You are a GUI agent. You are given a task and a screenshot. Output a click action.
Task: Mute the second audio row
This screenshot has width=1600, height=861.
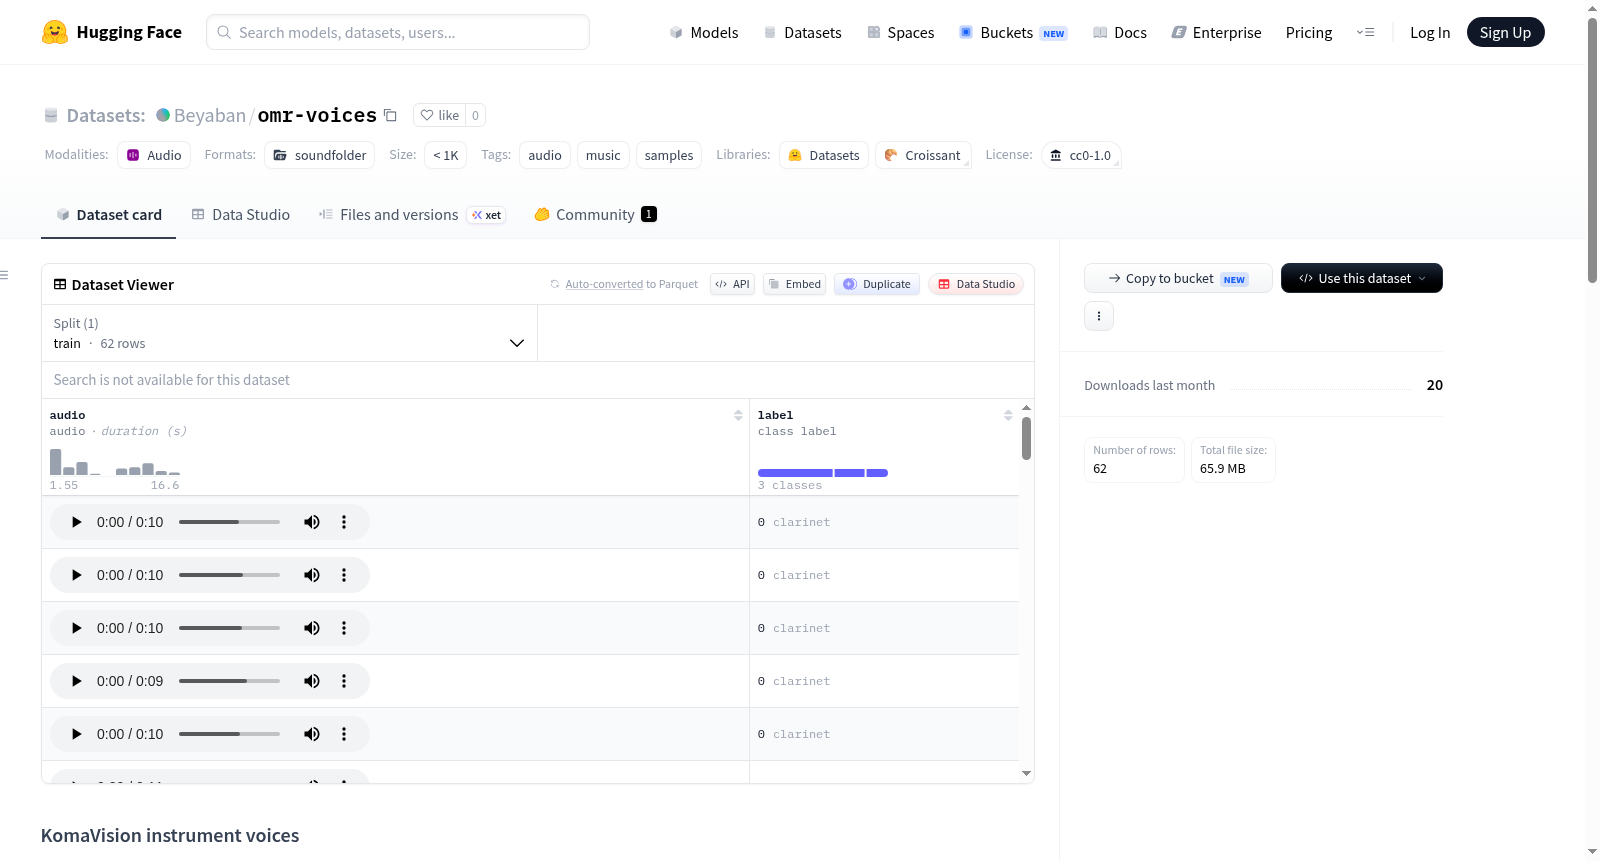312,575
